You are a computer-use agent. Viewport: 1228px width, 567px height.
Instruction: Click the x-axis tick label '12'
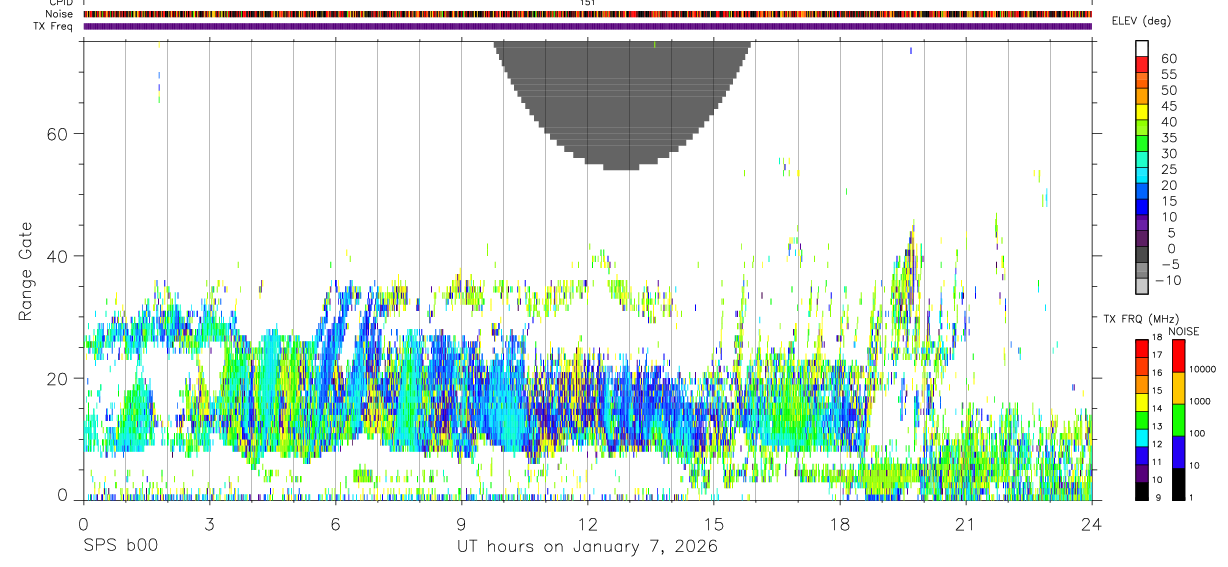[x=588, y=524]
